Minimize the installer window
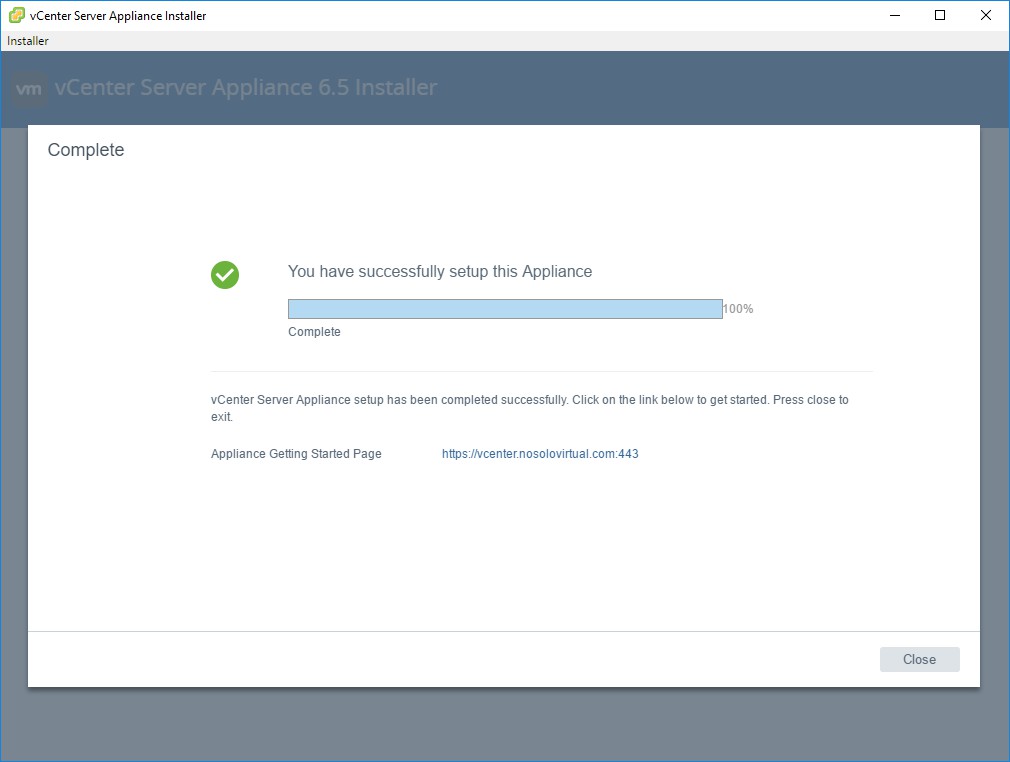The image size is (1010, 762). click(x=895, y=15)
